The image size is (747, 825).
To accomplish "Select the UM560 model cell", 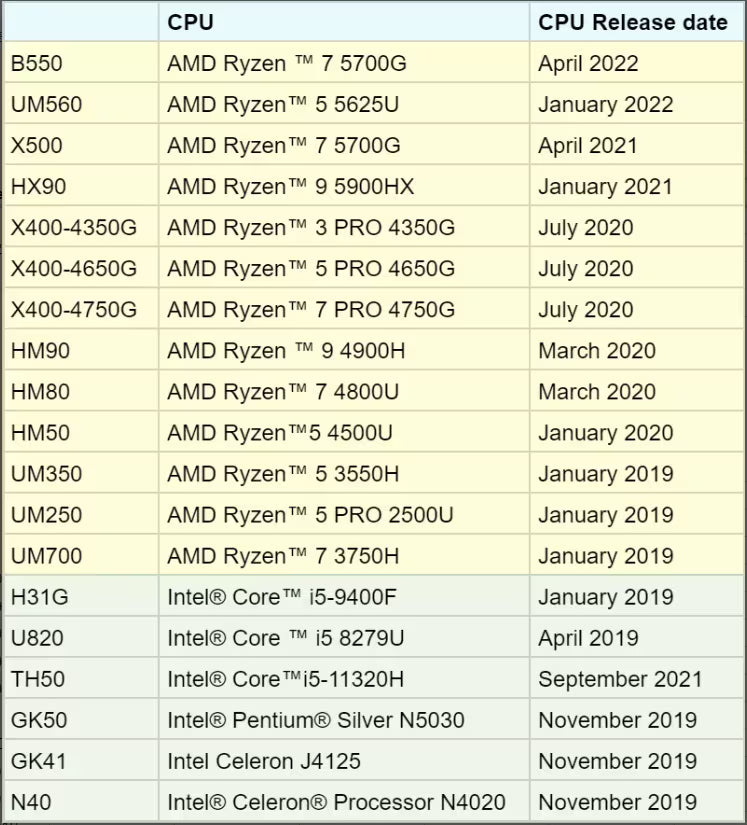I will coord(46,105).
